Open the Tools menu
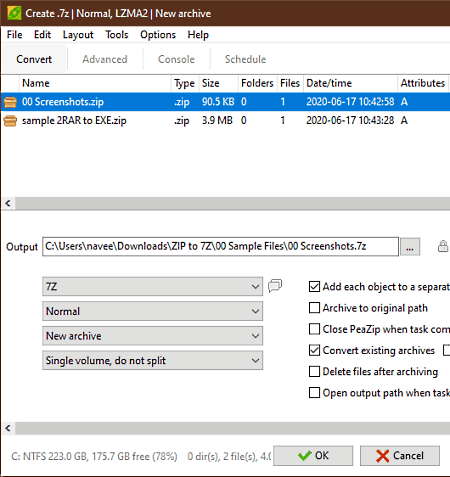This screenshot has height=477, width=450. [117, 35]
